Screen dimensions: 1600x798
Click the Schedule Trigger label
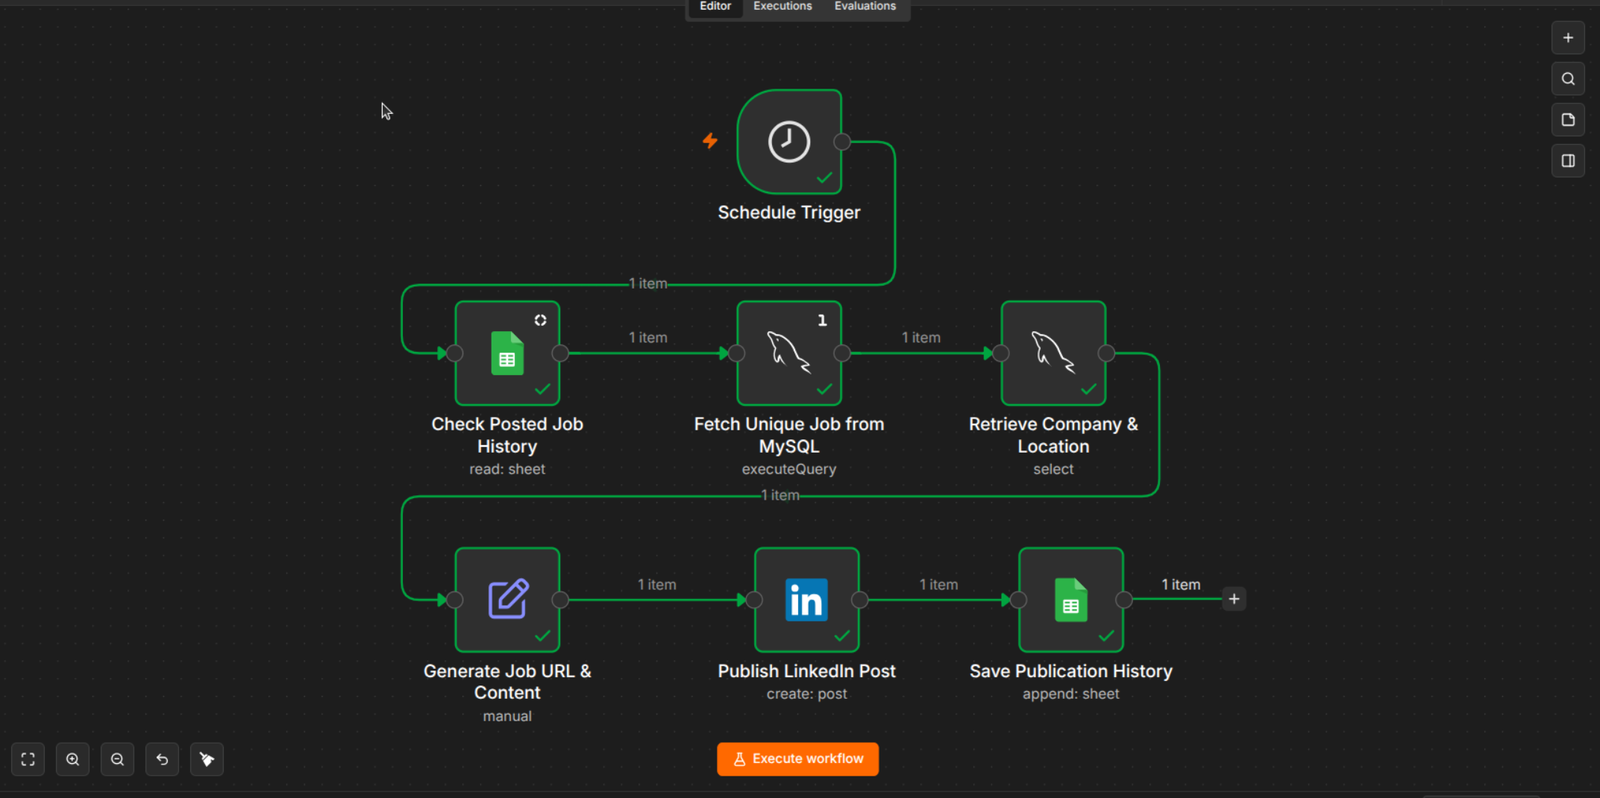click(x=789, y=212)
